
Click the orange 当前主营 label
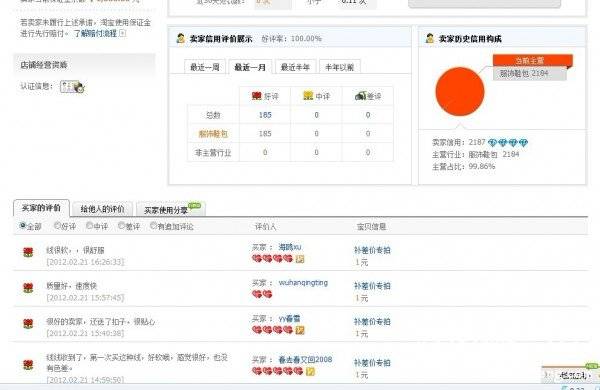coord(532,60)
